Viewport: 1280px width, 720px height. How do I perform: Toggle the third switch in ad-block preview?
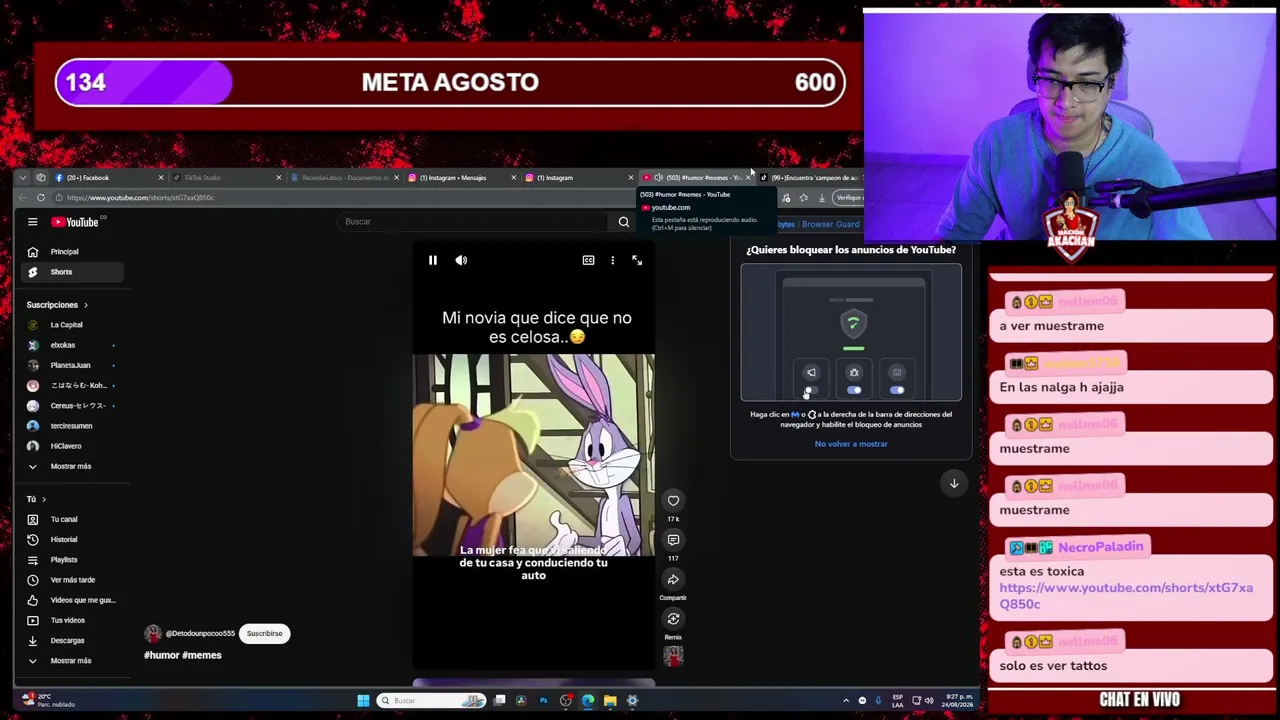[897, 390]
